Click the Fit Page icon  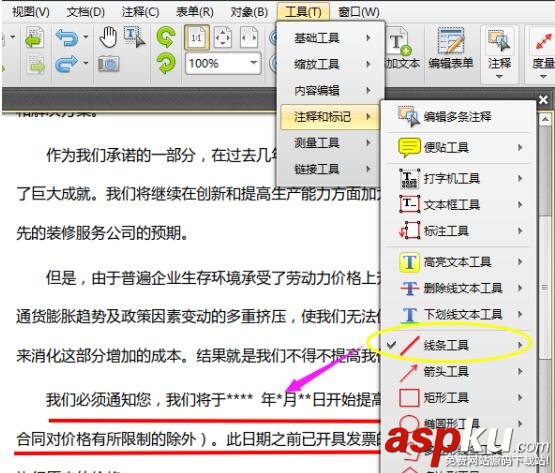223,37
